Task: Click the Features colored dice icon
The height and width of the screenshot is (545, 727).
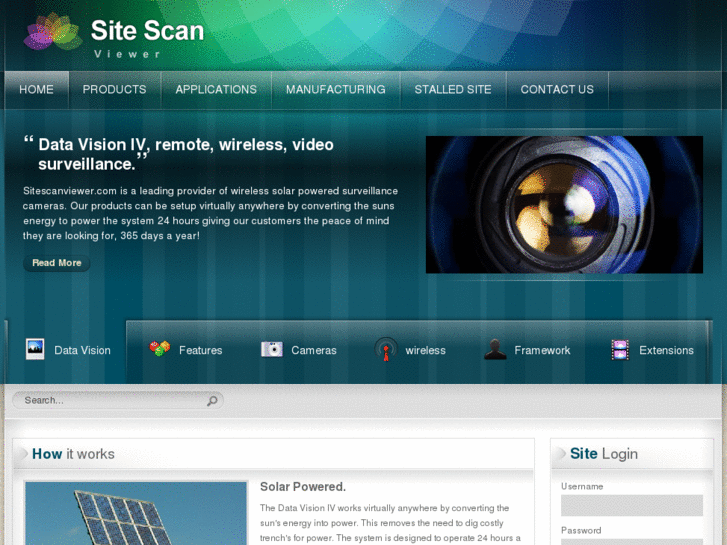Action: coord(159,348)
